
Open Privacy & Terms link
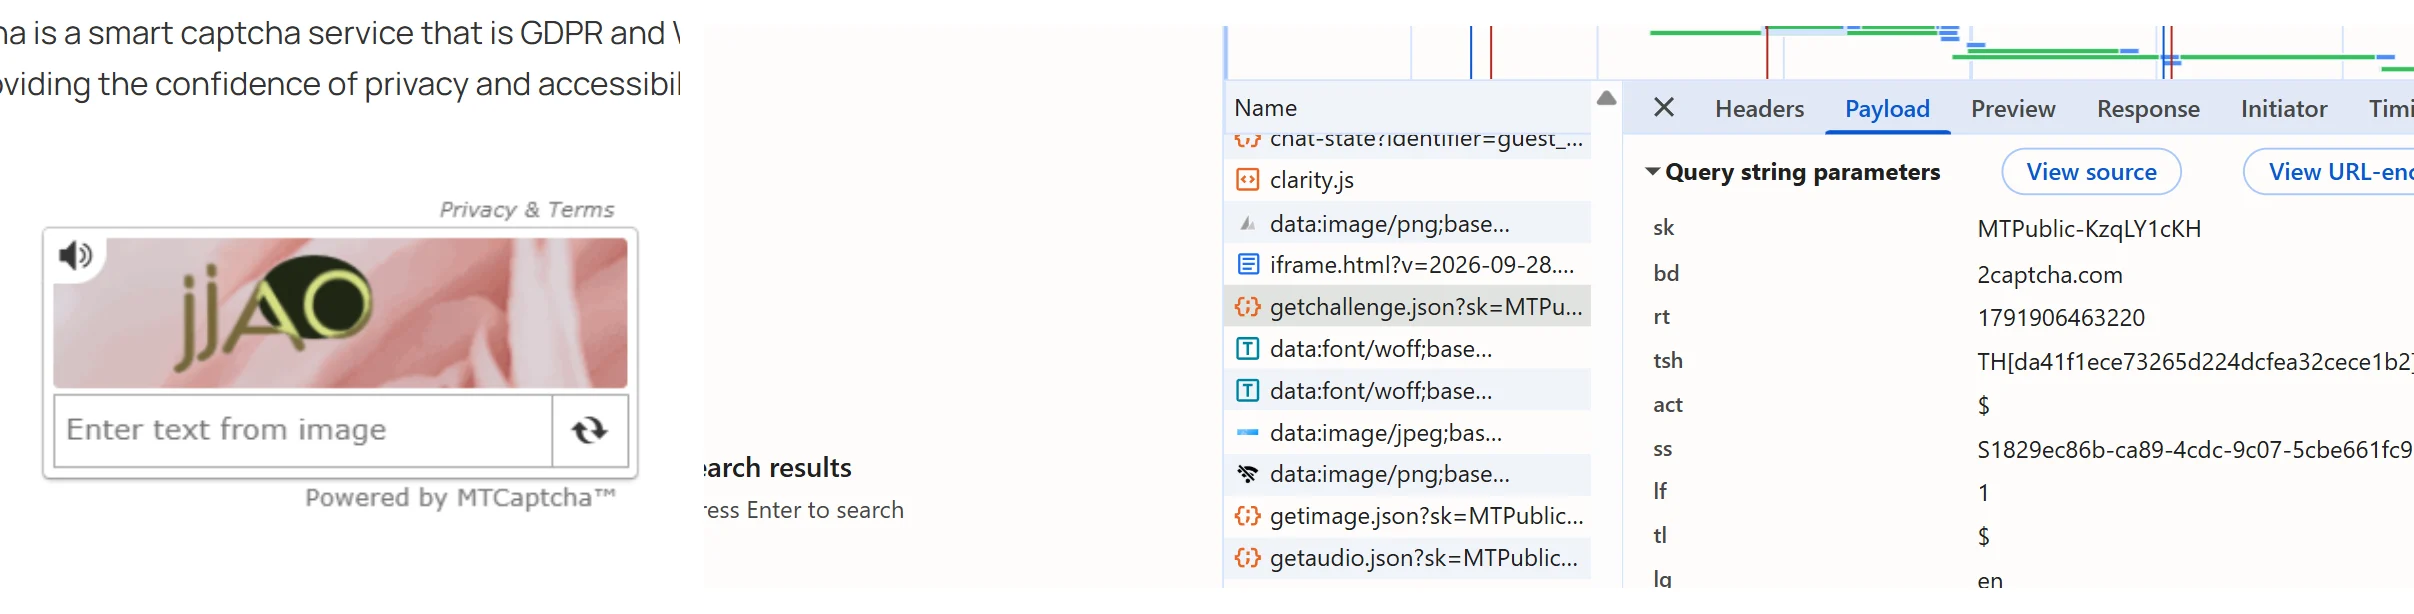click(527, 210)
